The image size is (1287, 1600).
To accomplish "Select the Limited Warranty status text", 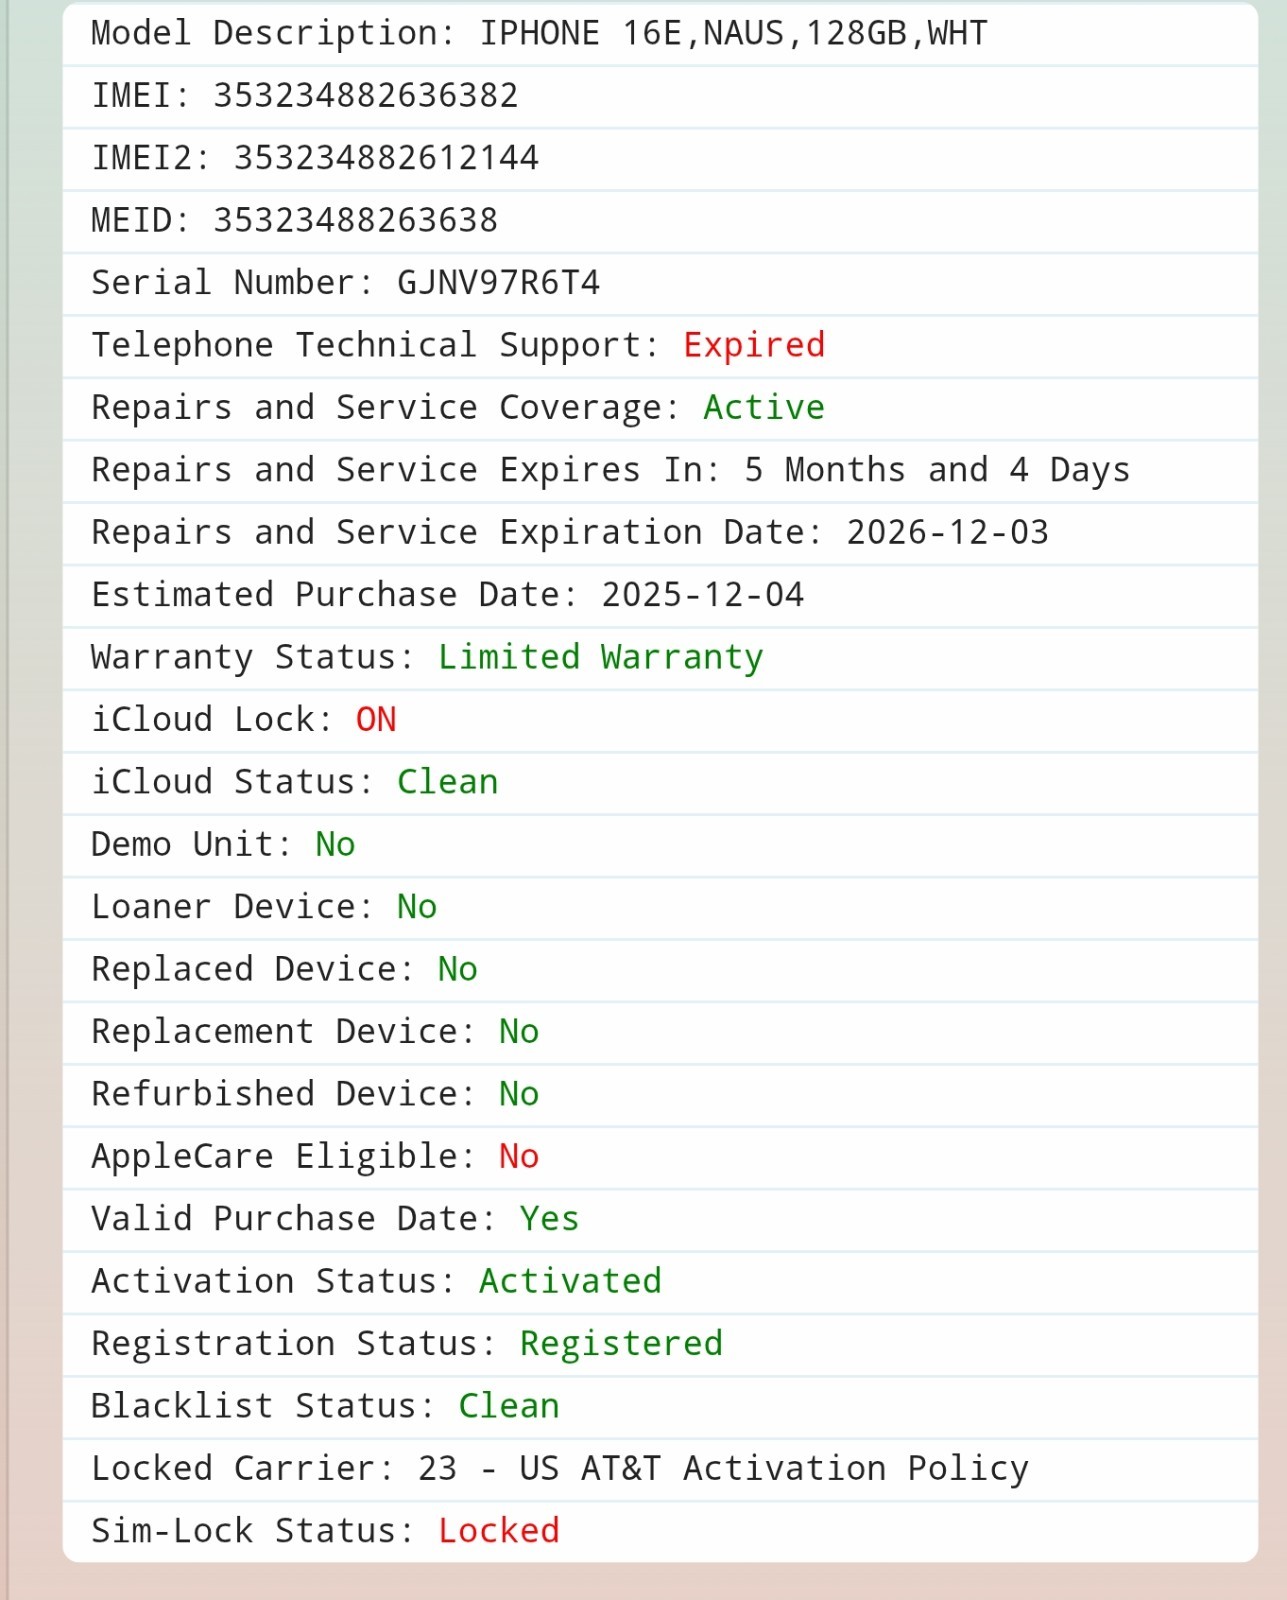I will click(x=601, y=657).
